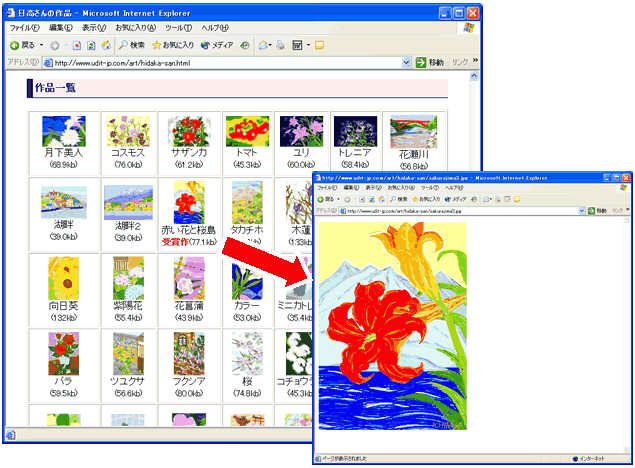Open the View (表示) menu in the main window
Viewport: 635px width, 468px height.
(x=94, y=28)
